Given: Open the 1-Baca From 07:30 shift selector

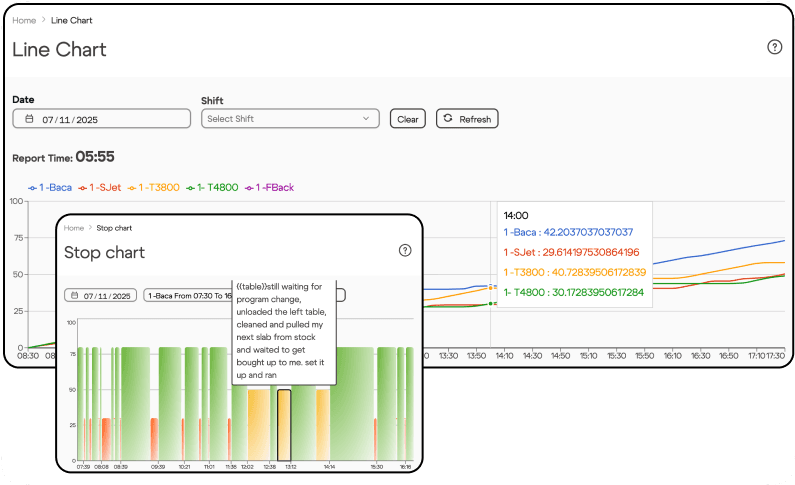Looking at the screenshot, I should [x=188, y=296].
